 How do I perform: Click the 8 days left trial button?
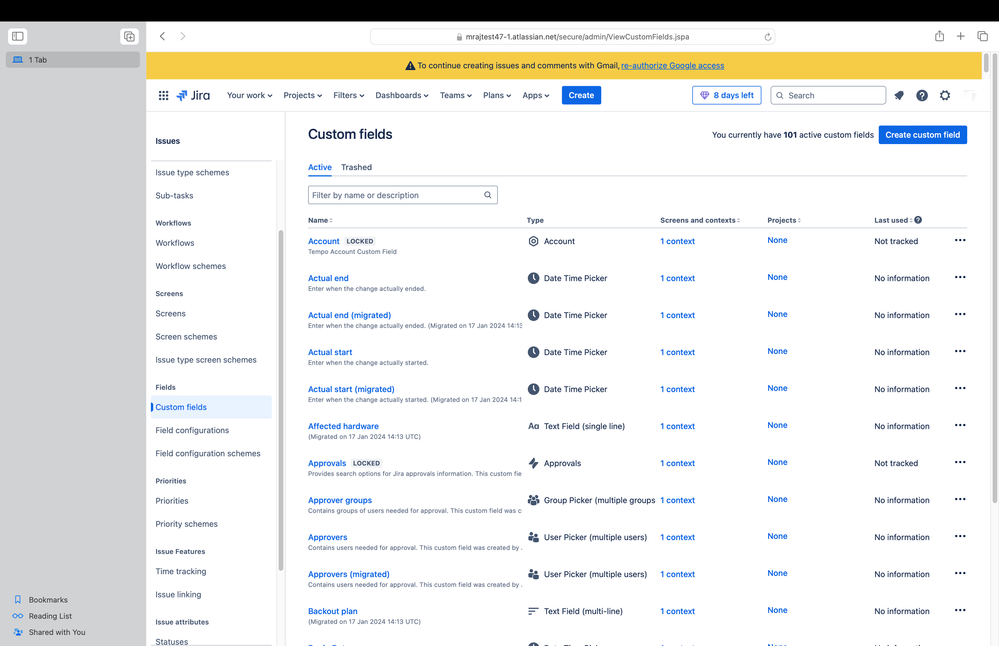(x=727, y=96)
